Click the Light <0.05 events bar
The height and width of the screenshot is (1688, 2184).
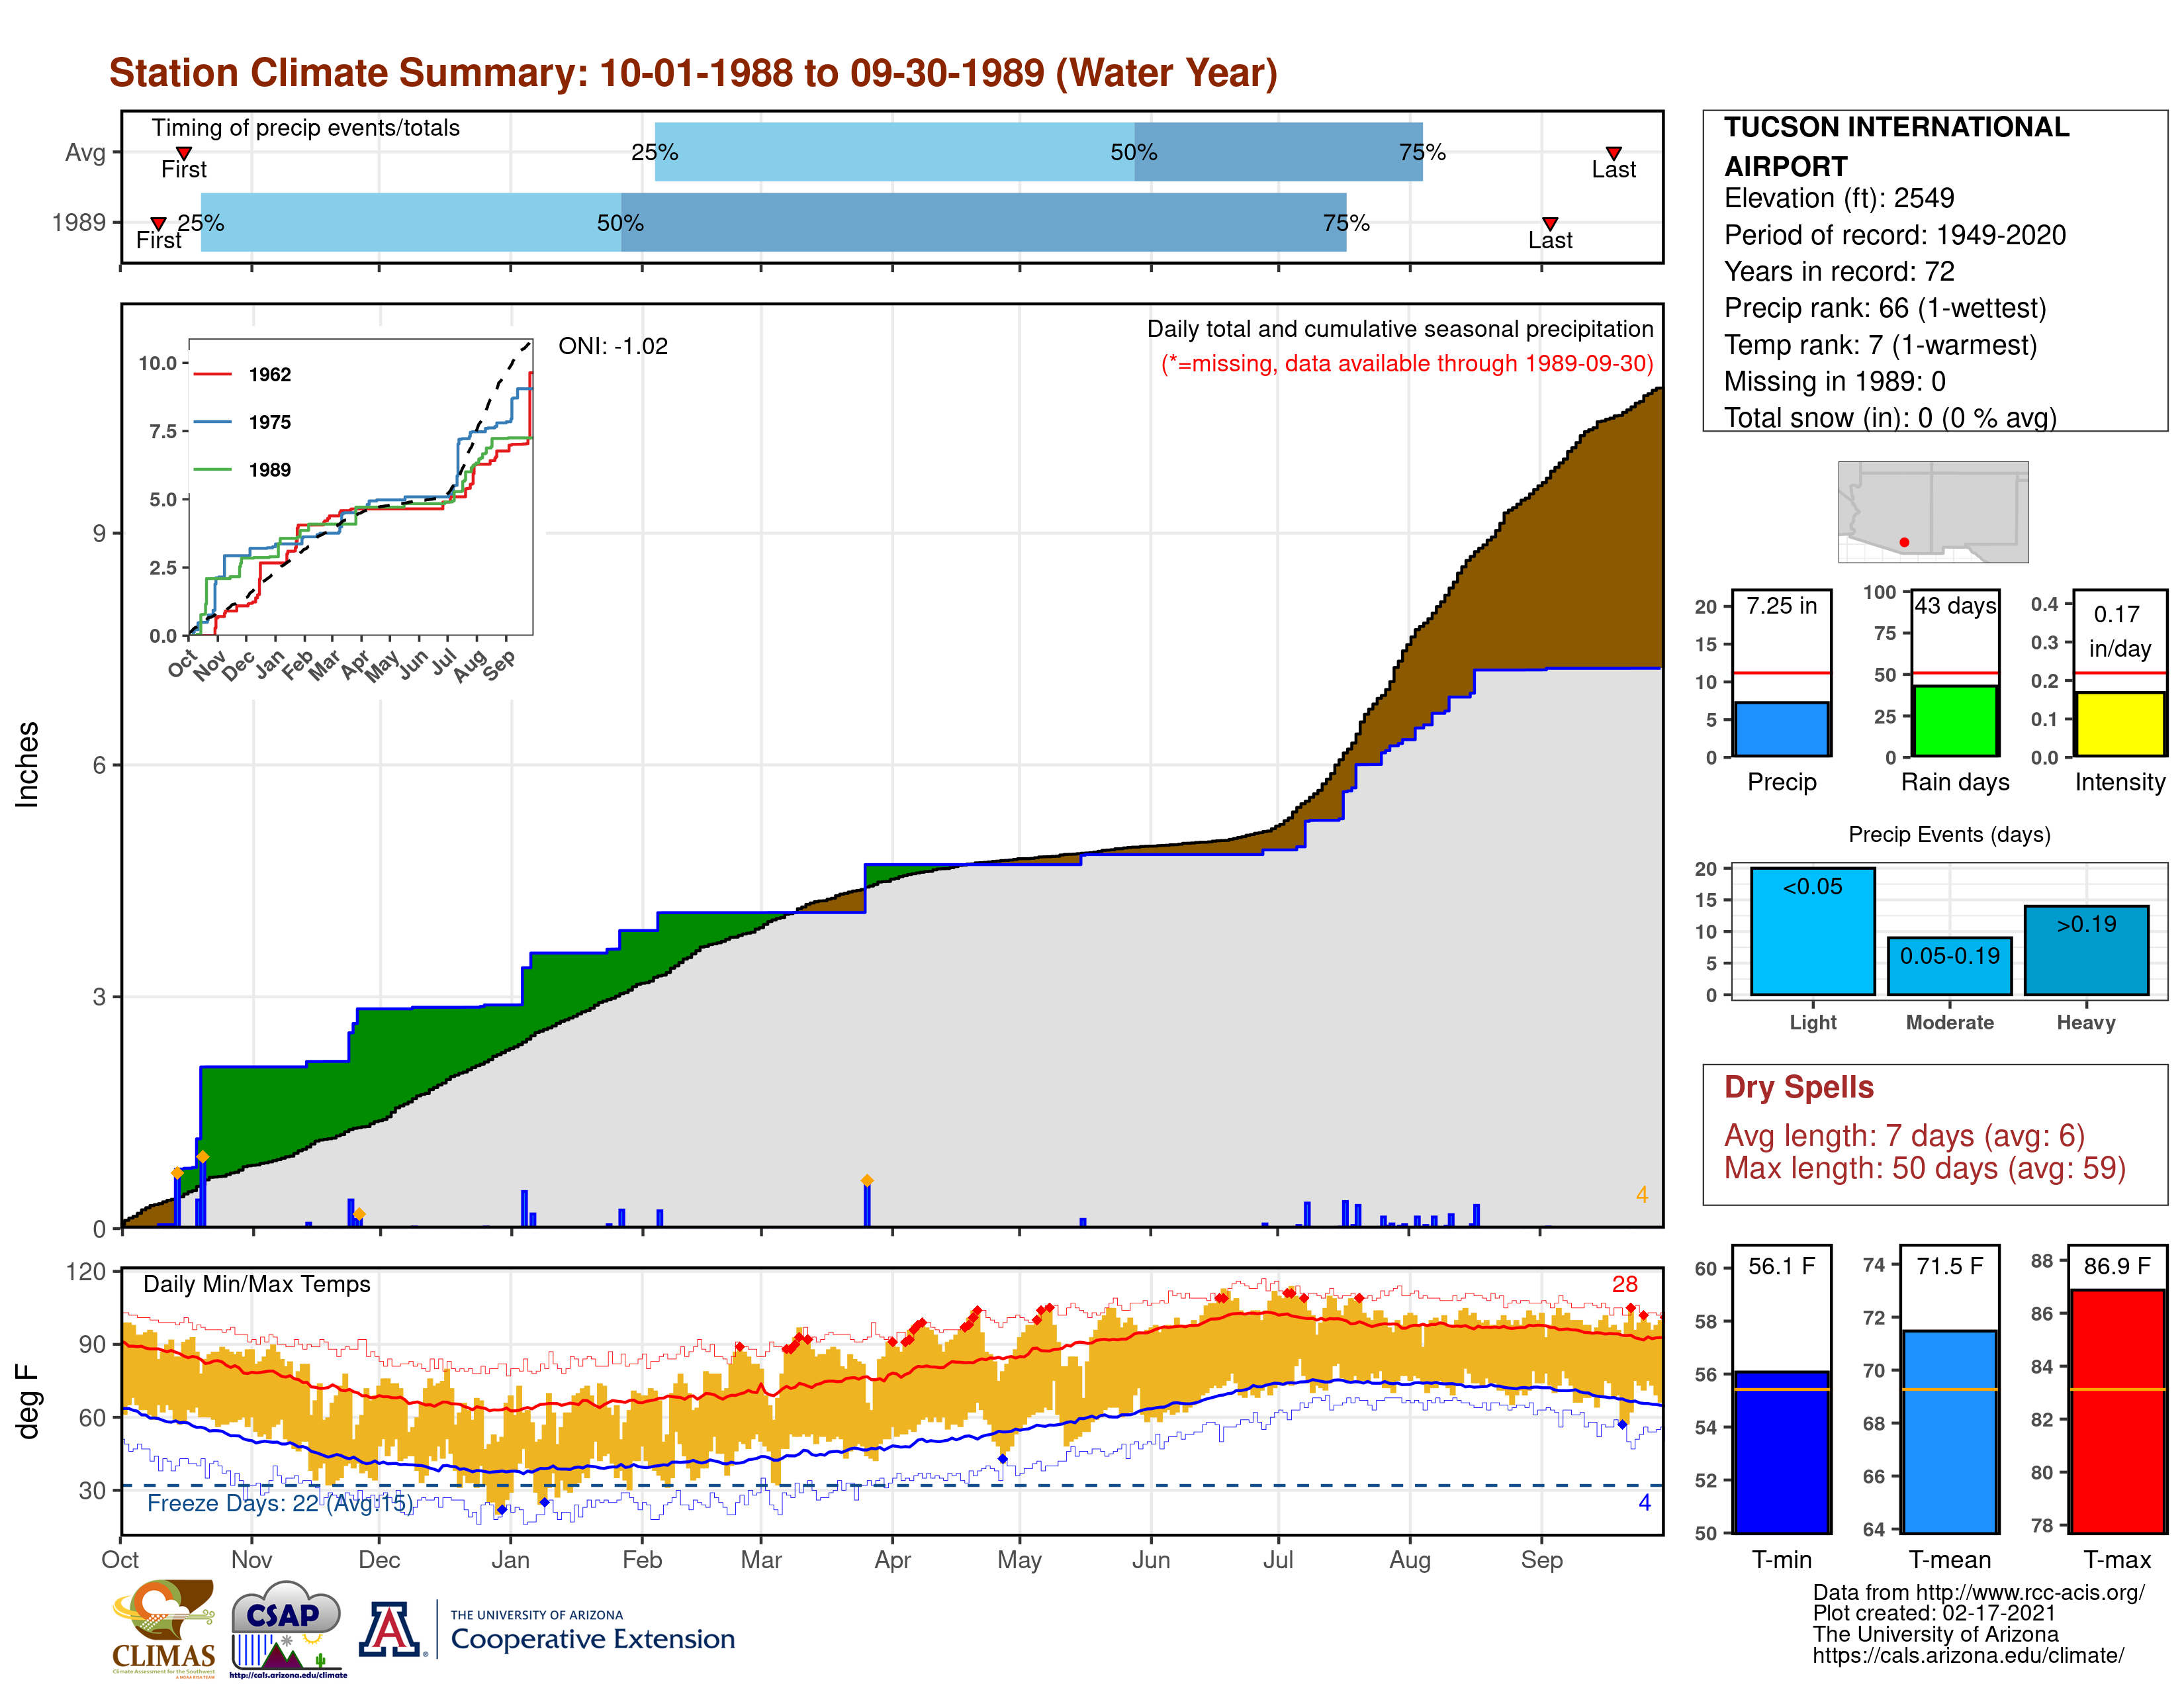1812,931
